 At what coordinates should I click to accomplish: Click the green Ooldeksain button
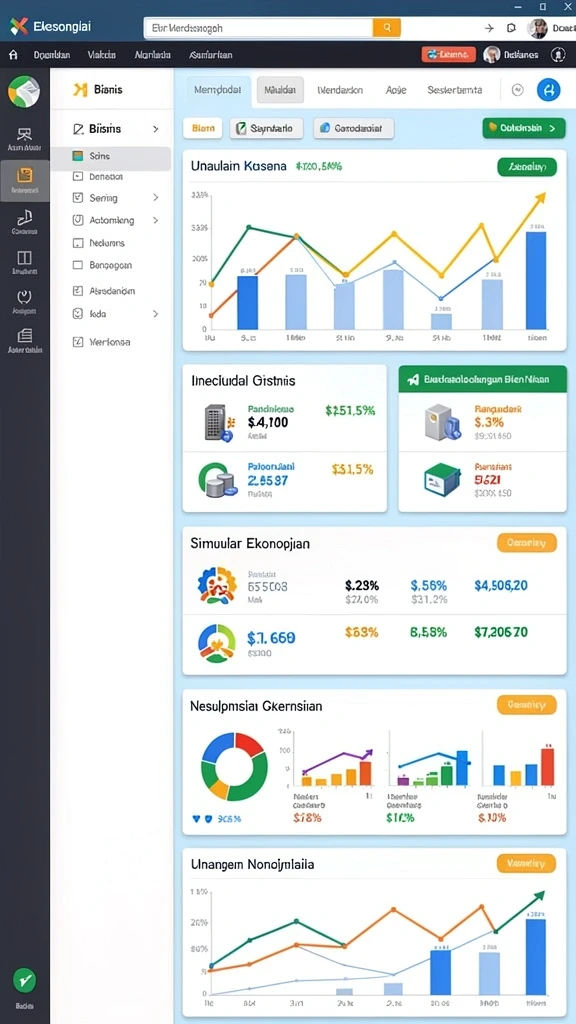pos(524,129)
